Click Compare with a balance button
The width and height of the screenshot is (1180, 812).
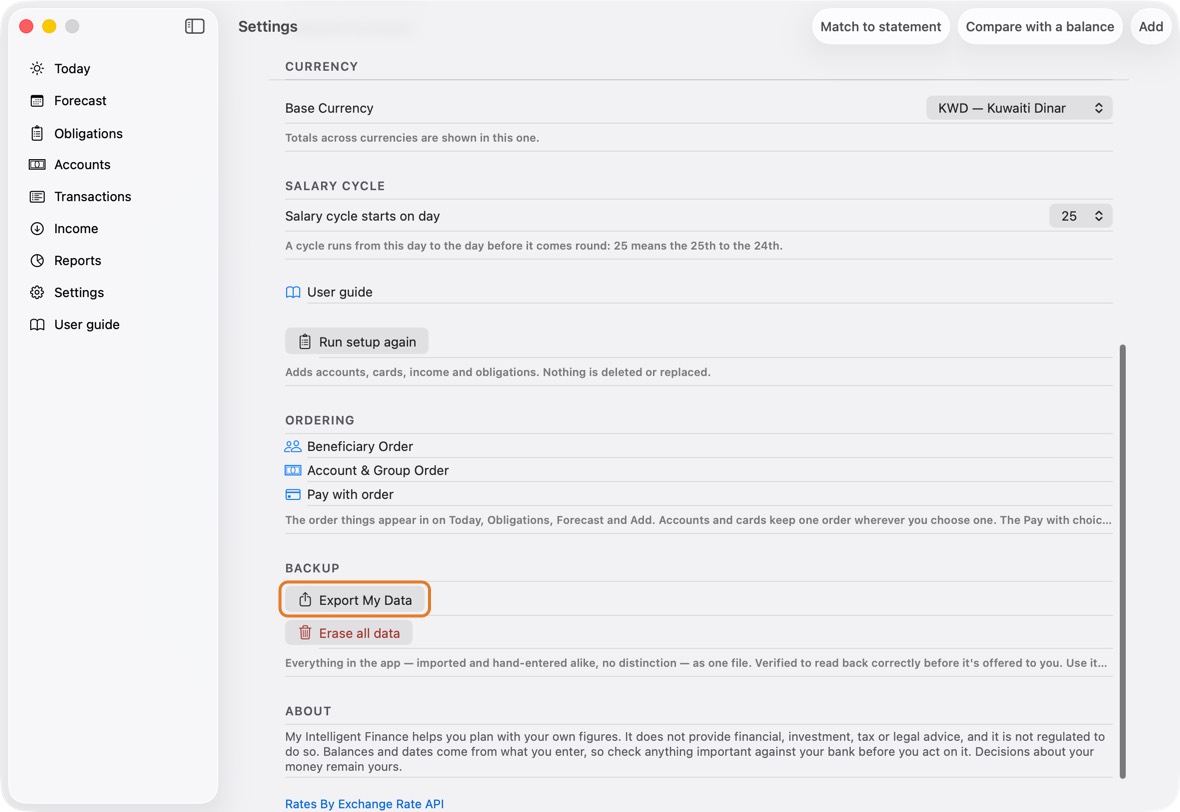(1040, 26)
